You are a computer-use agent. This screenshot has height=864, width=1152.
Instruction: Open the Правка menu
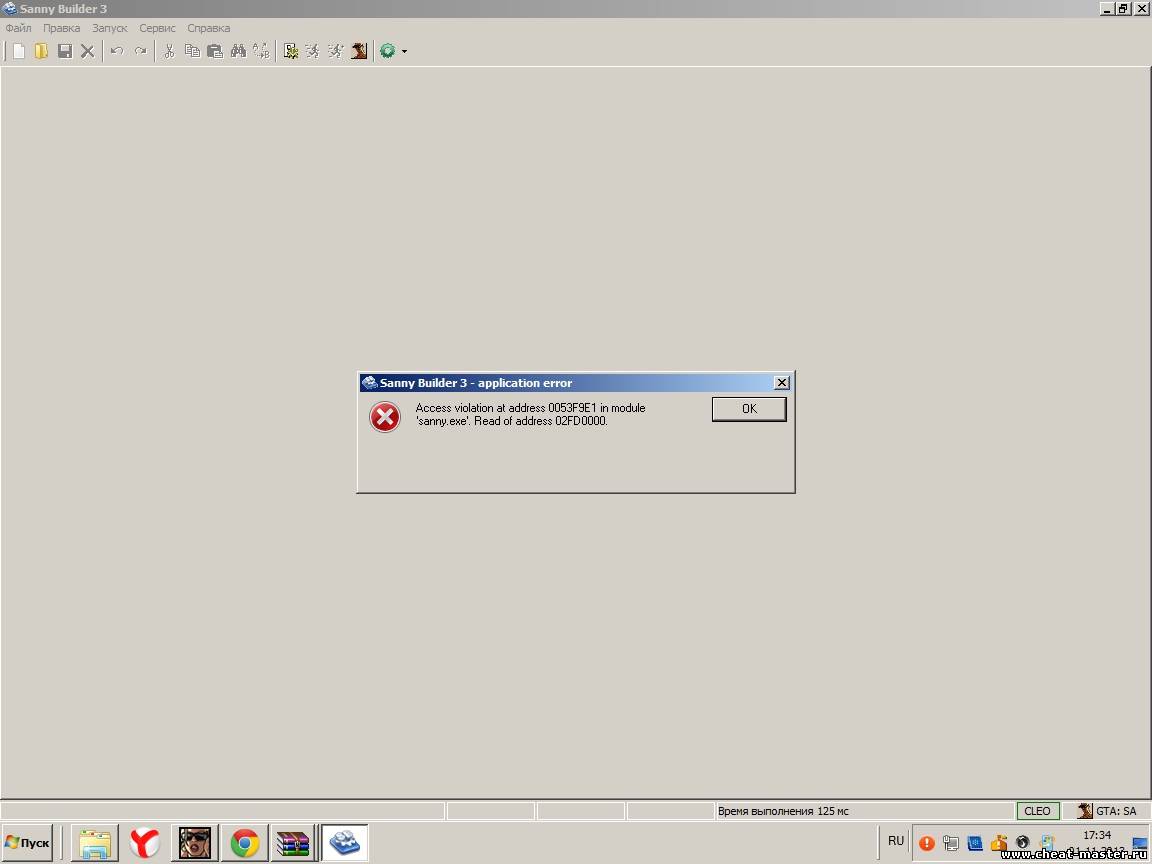click(x=62, y=28)
